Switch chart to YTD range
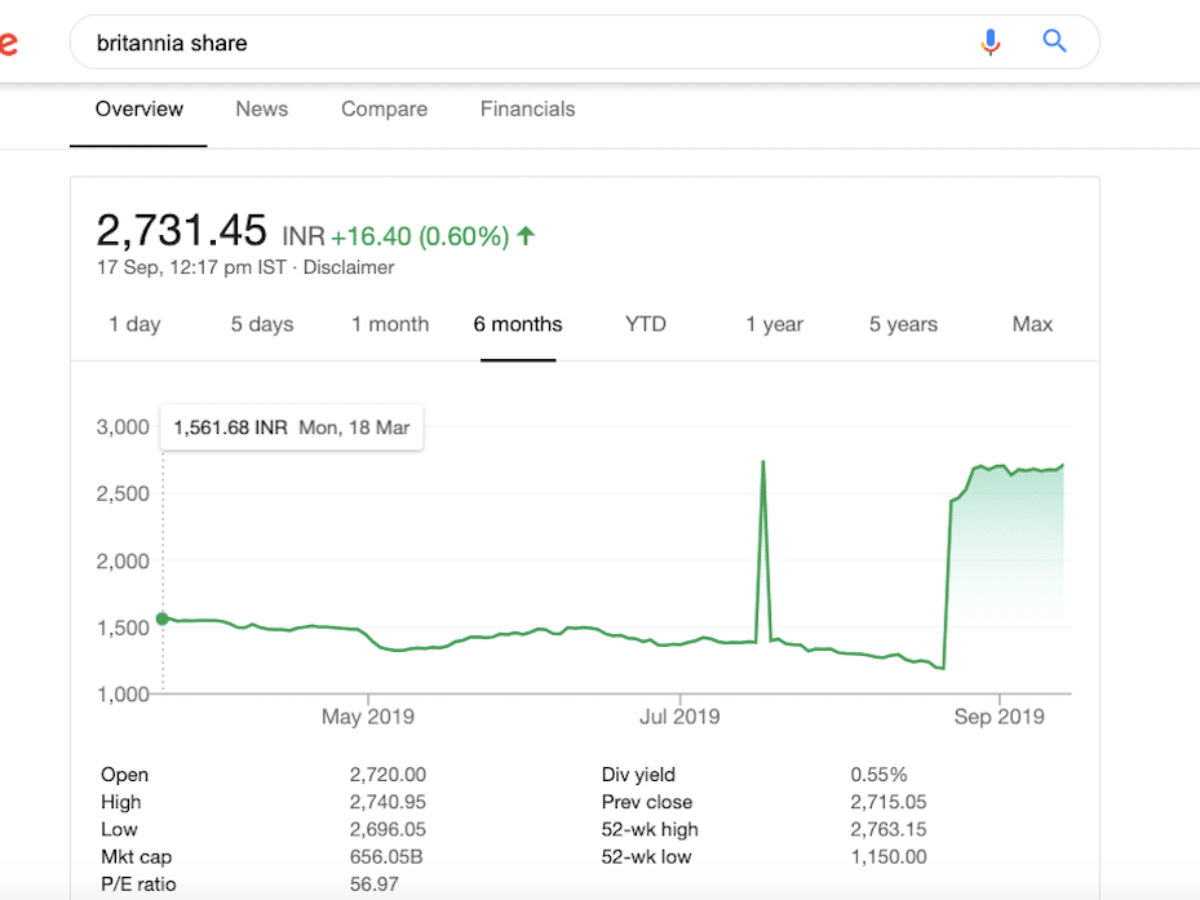Image resolution: width=1200 pixels, height=900 pixels. (x=645, y=324)
